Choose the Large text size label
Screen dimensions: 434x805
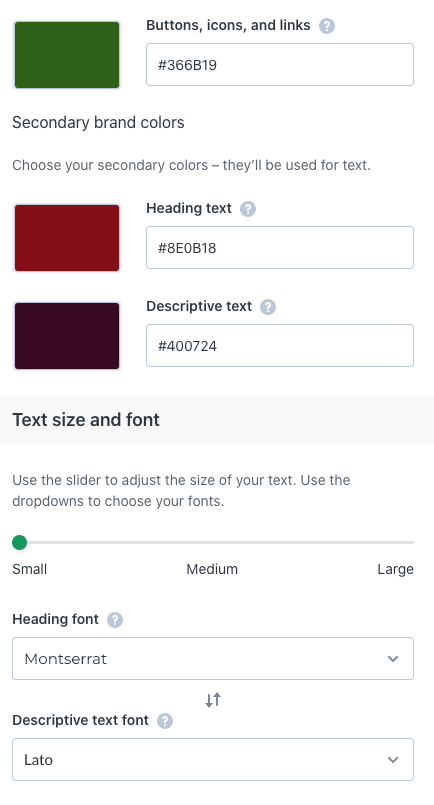tap(395, 569)
